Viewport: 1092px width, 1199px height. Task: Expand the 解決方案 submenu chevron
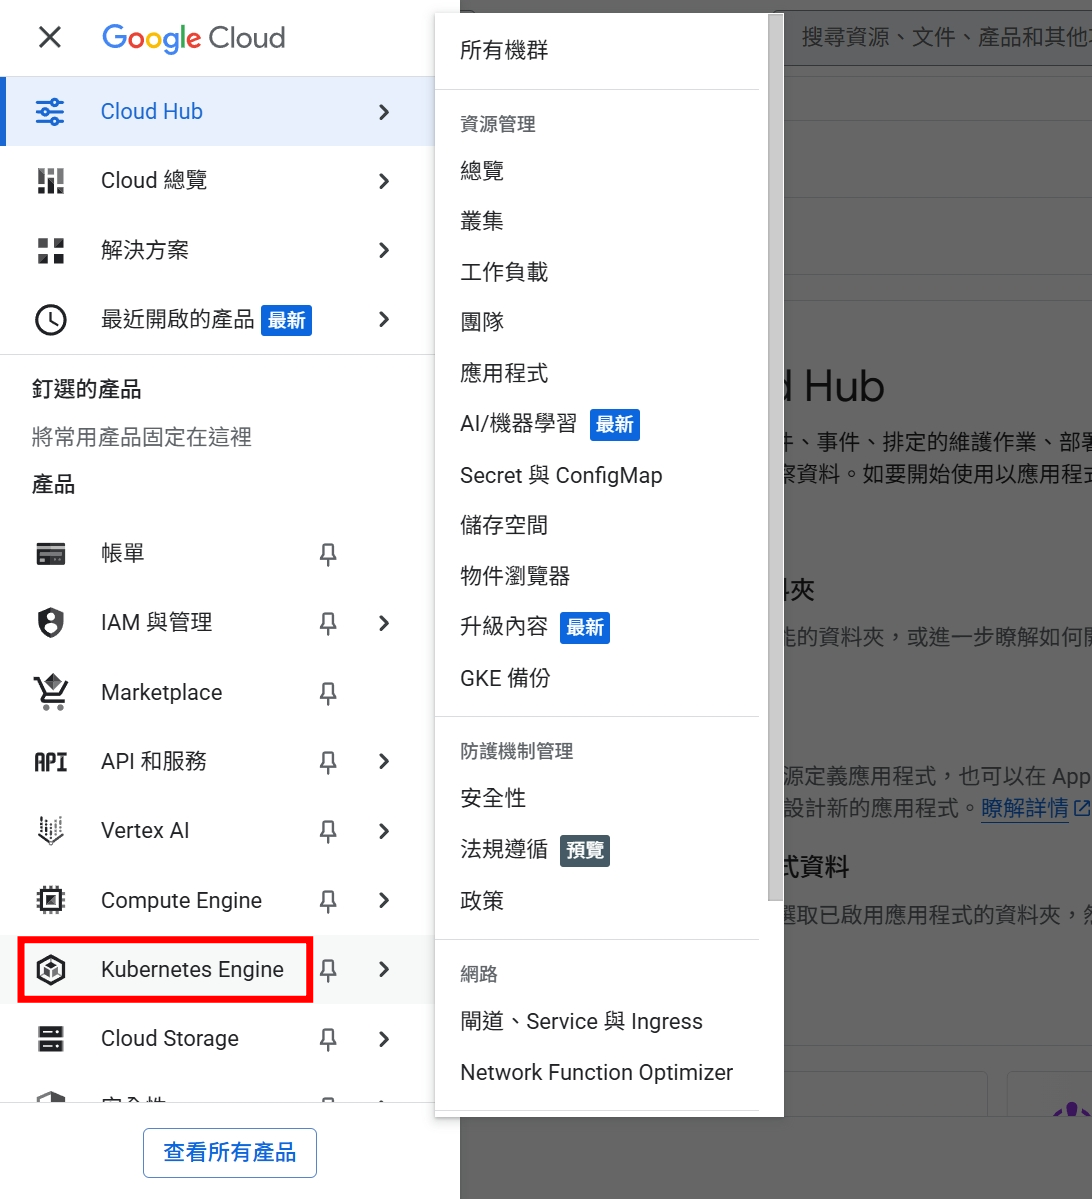click(x=384, y=250)
